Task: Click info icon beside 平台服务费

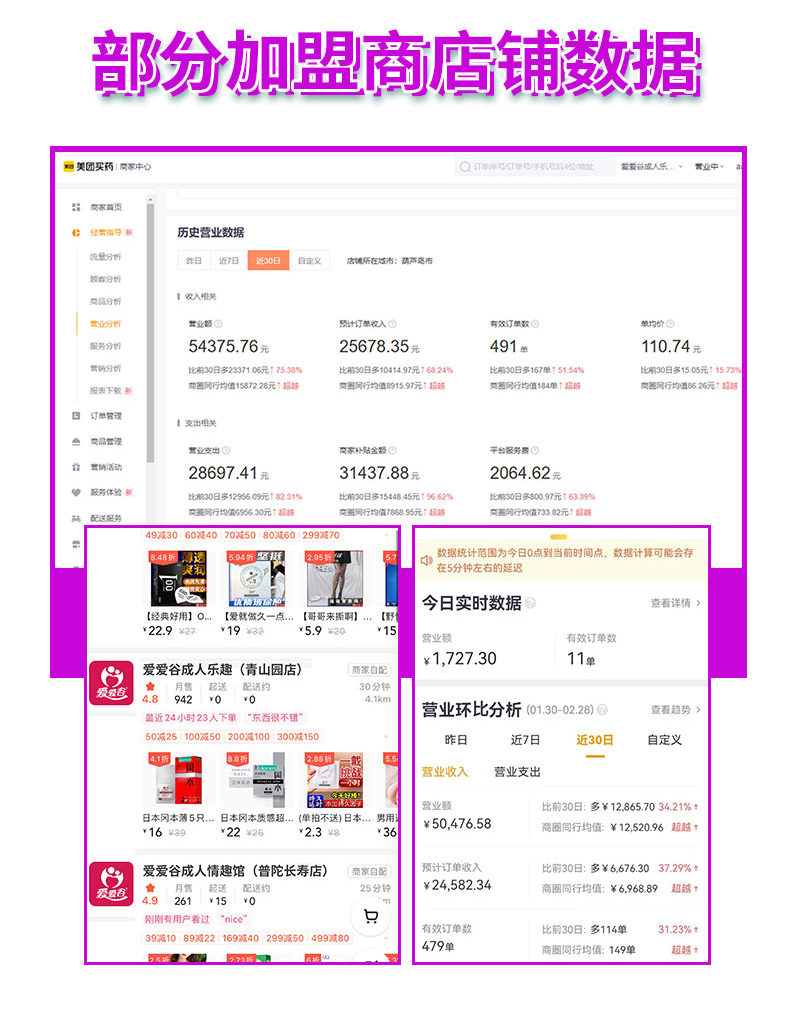Action: (x=535, y=450)
